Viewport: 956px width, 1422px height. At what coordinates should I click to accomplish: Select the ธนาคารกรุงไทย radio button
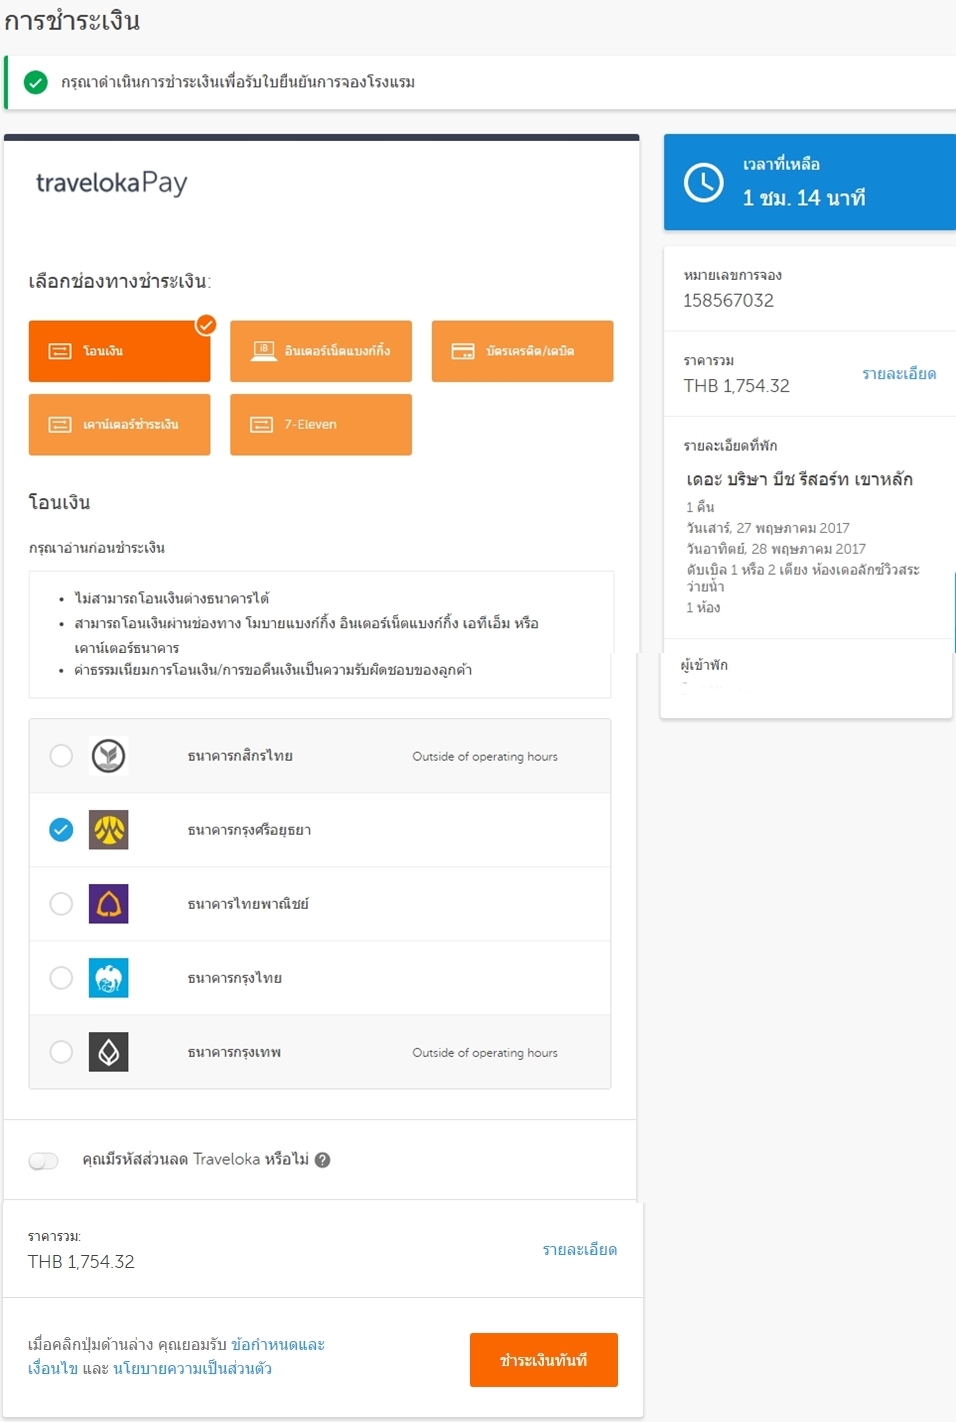coord(61,978)
